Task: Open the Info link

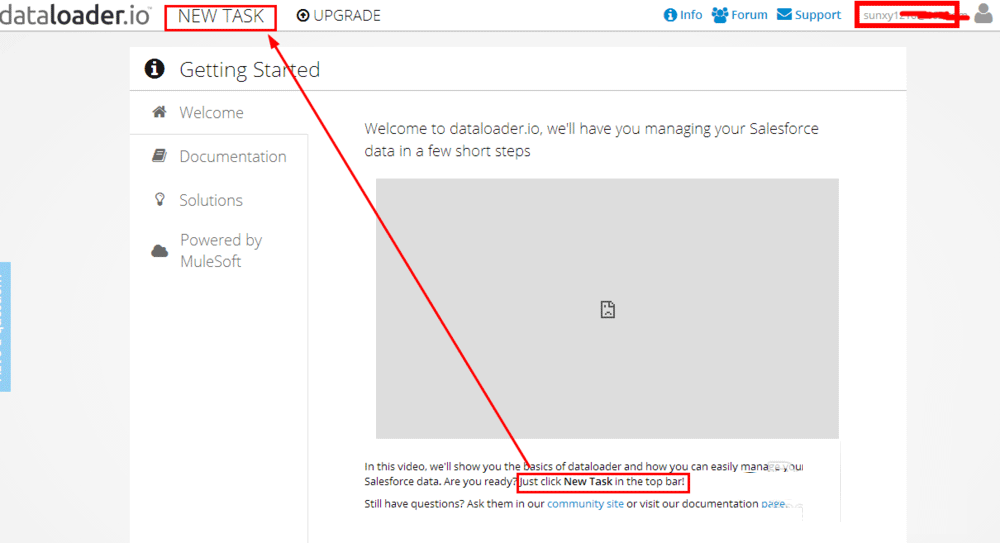Action: point(683,15)
